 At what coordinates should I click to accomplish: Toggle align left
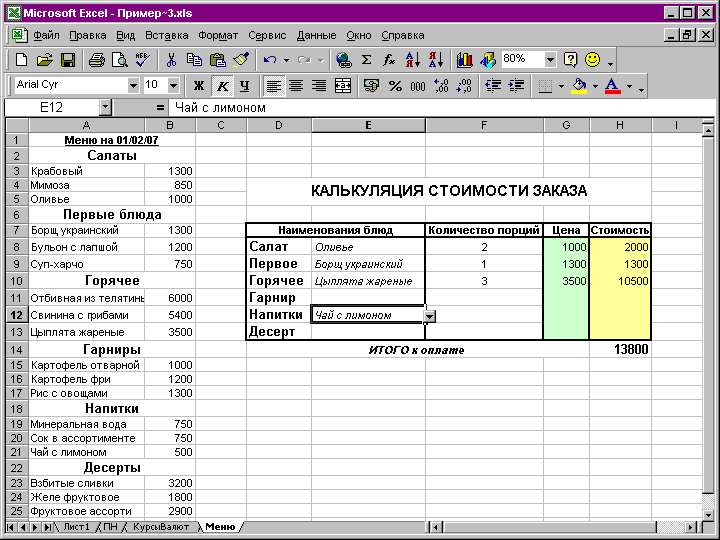point(274,85)
